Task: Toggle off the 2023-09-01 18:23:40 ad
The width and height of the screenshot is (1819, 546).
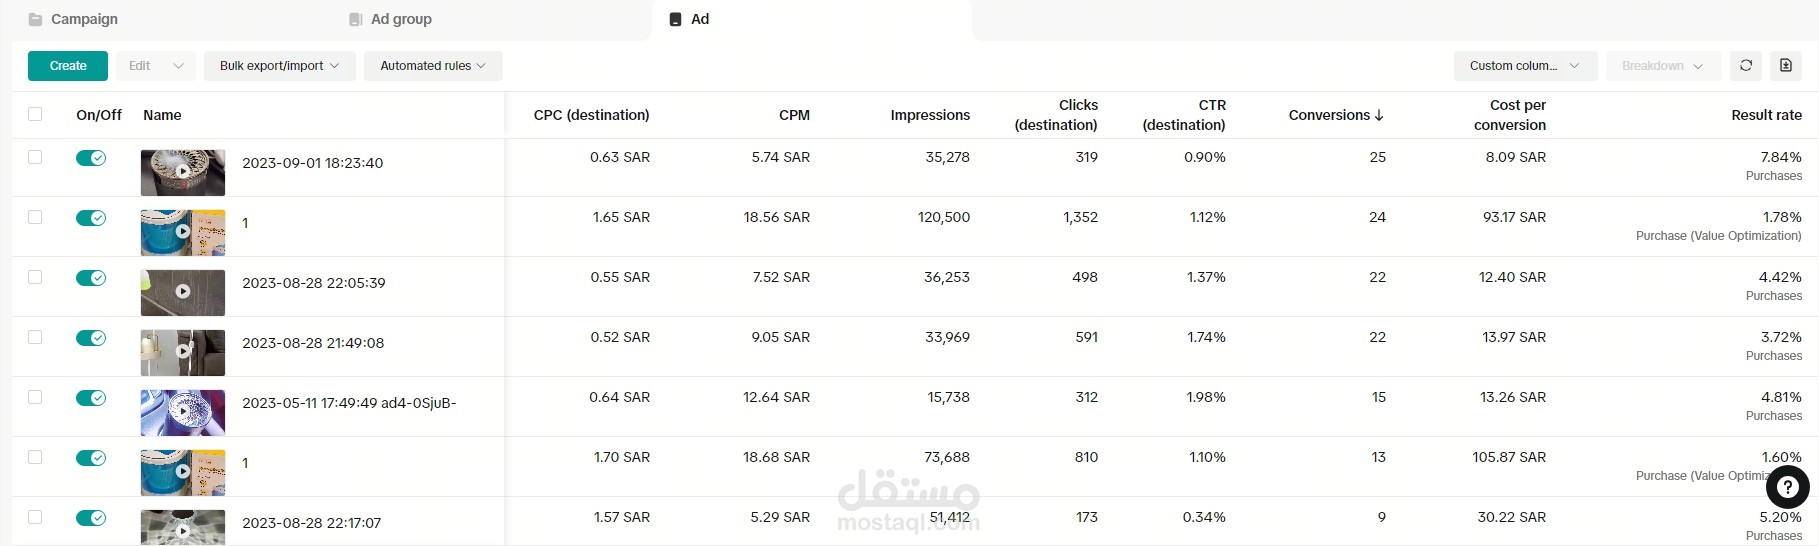Action: (91, 158)
